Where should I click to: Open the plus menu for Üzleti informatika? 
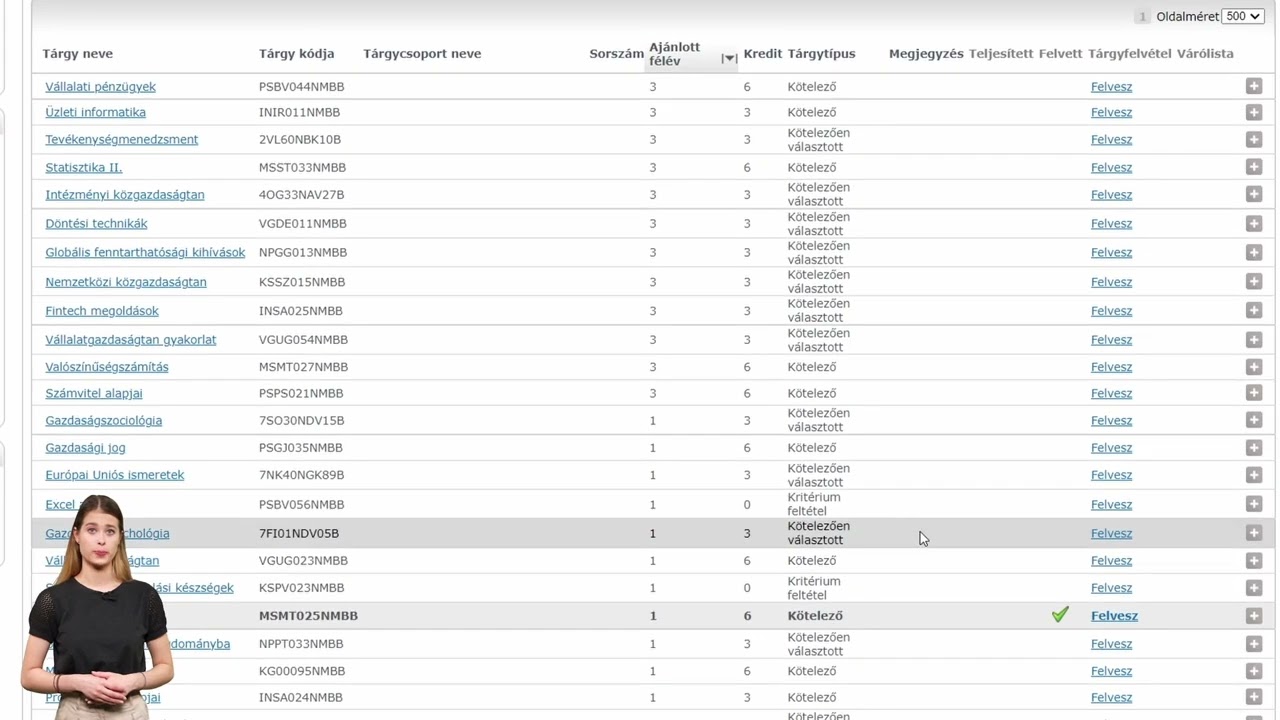coord(1254,112)
